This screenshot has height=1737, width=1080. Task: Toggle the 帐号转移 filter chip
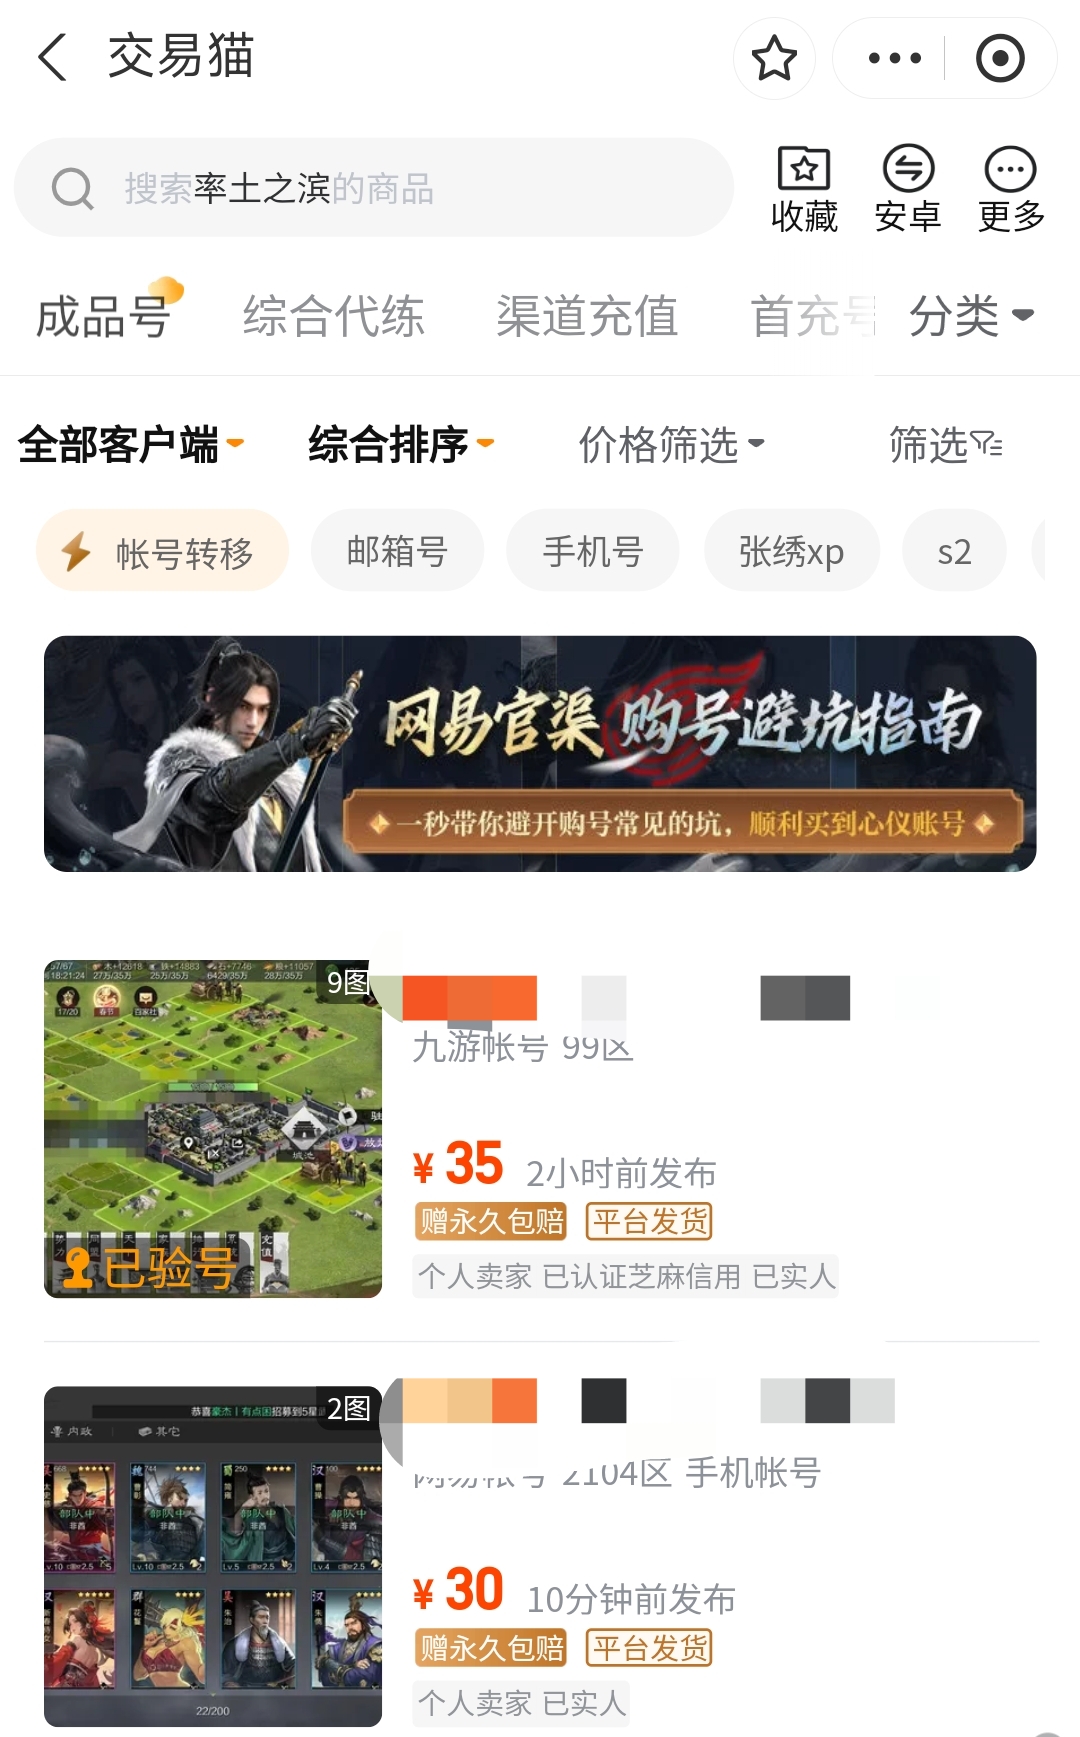pyautogui.click(x=162, y=551)
